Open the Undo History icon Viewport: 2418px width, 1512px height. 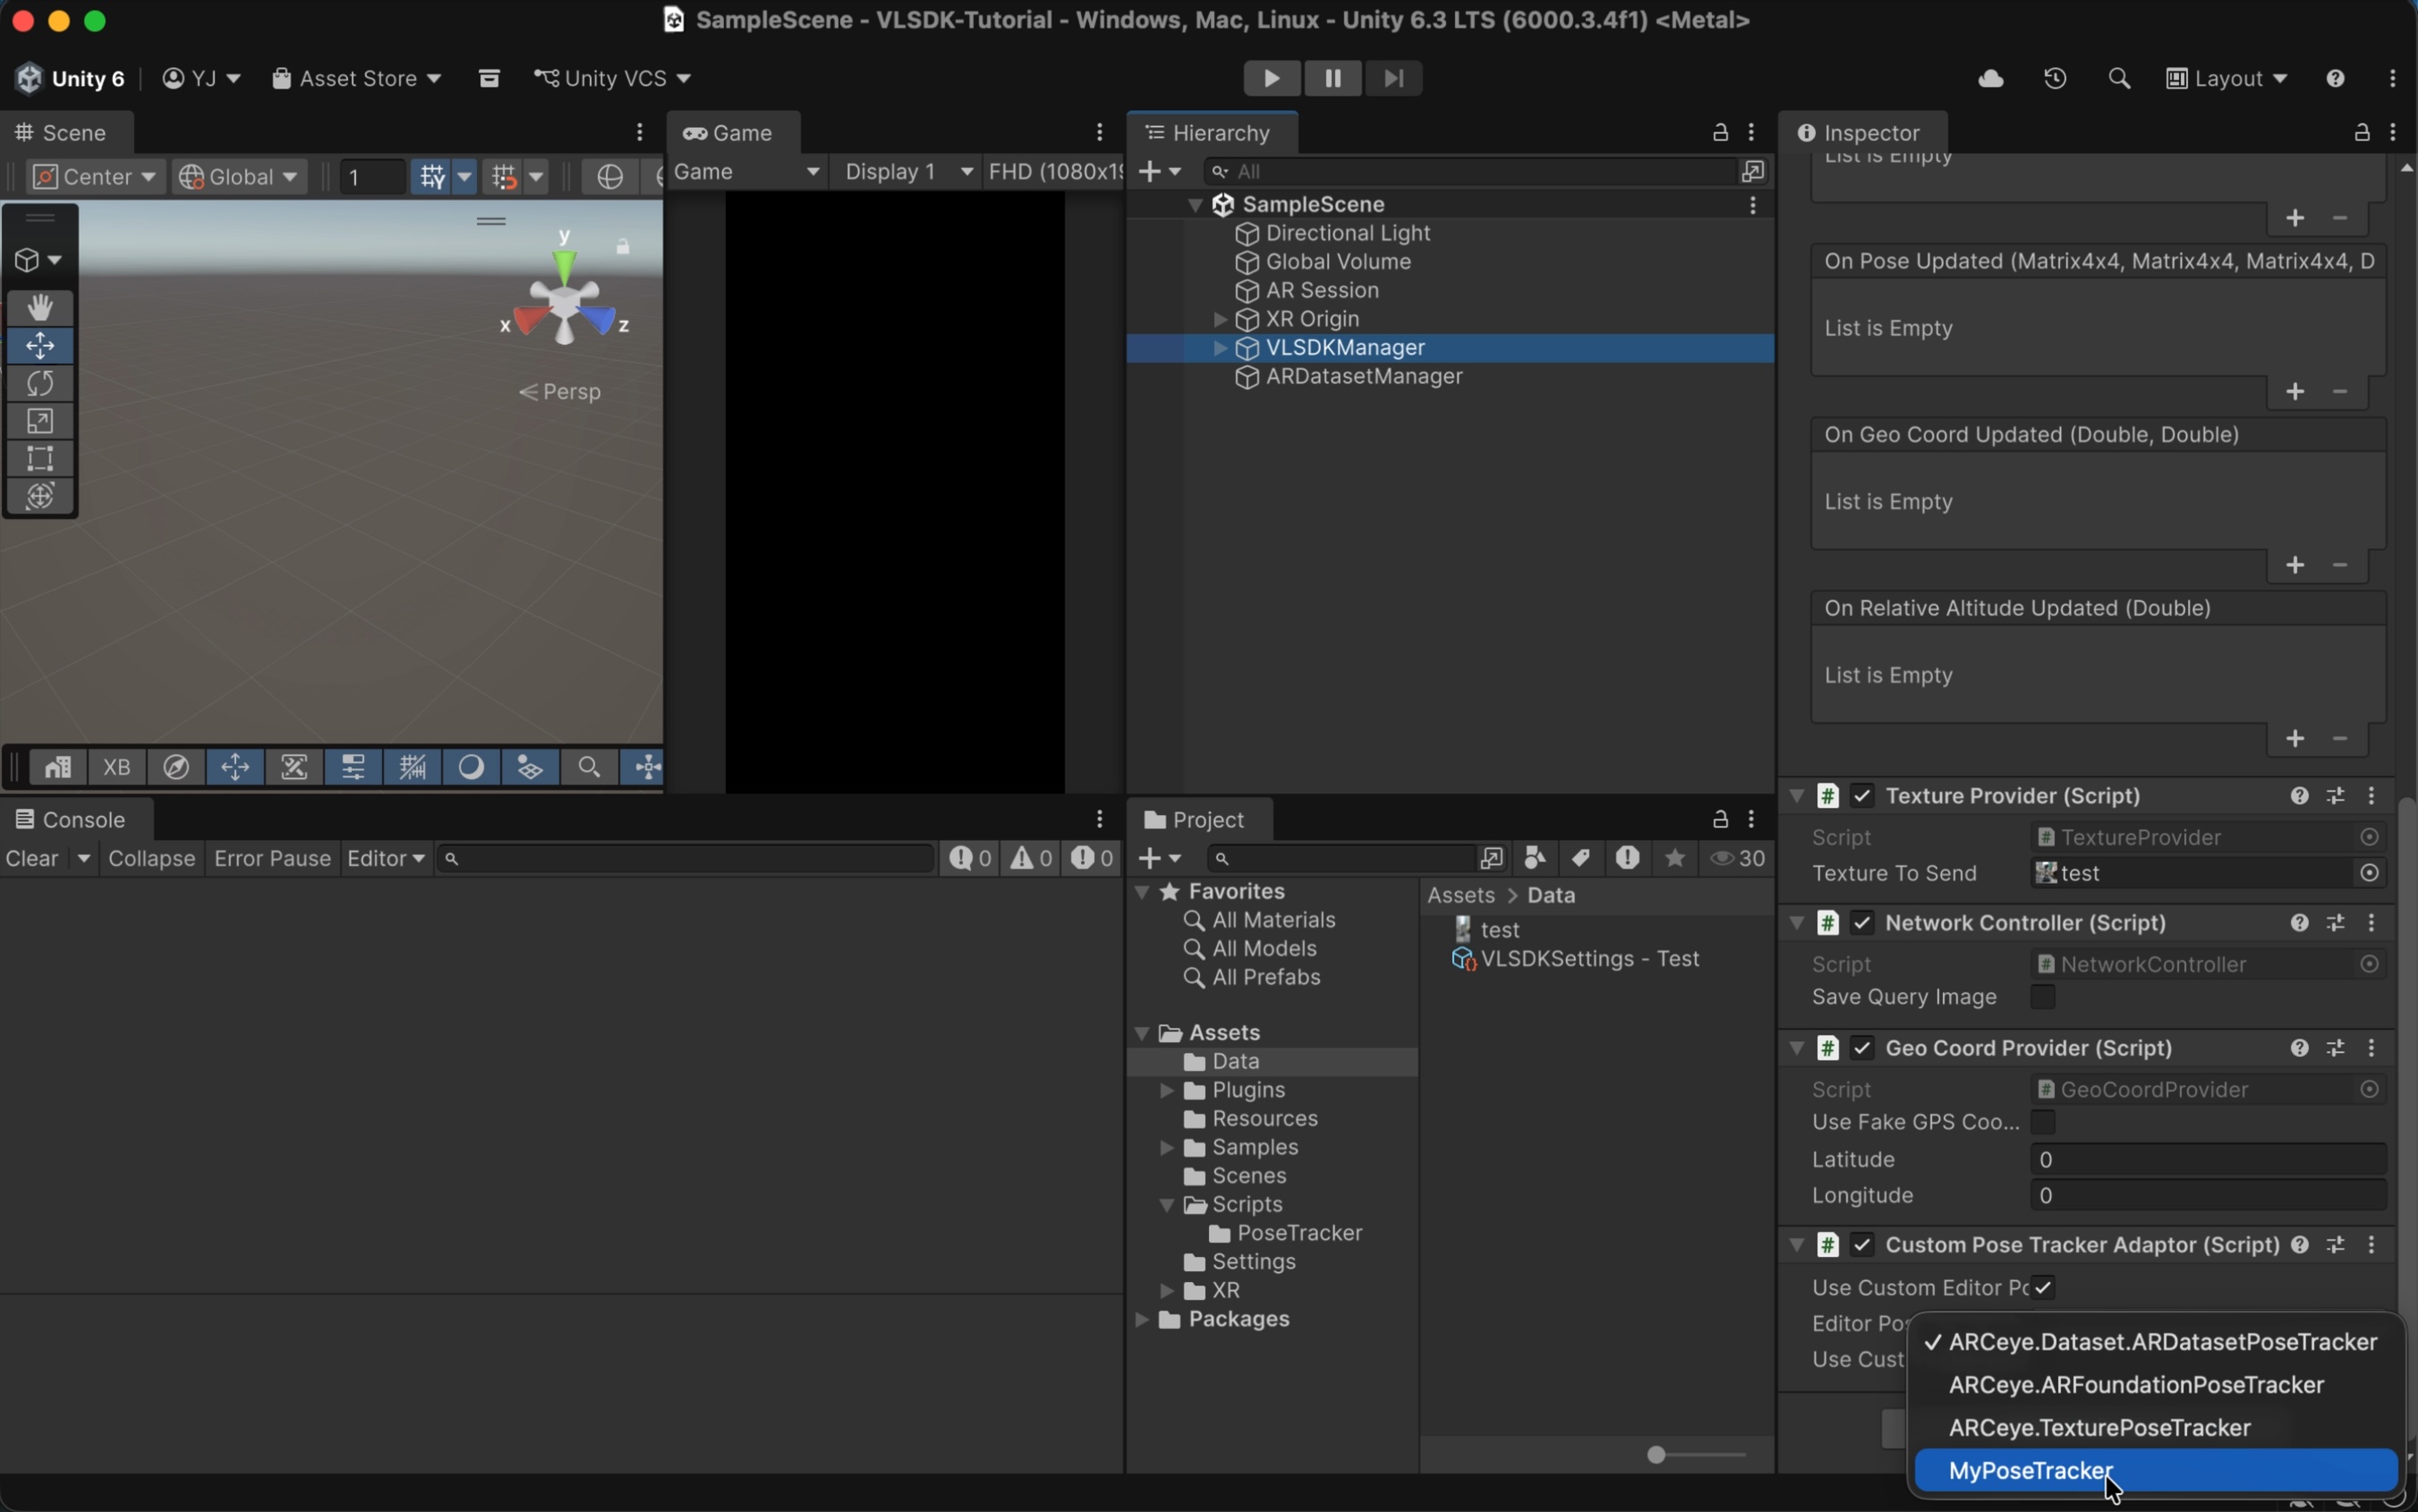(x=2055, y=78)
